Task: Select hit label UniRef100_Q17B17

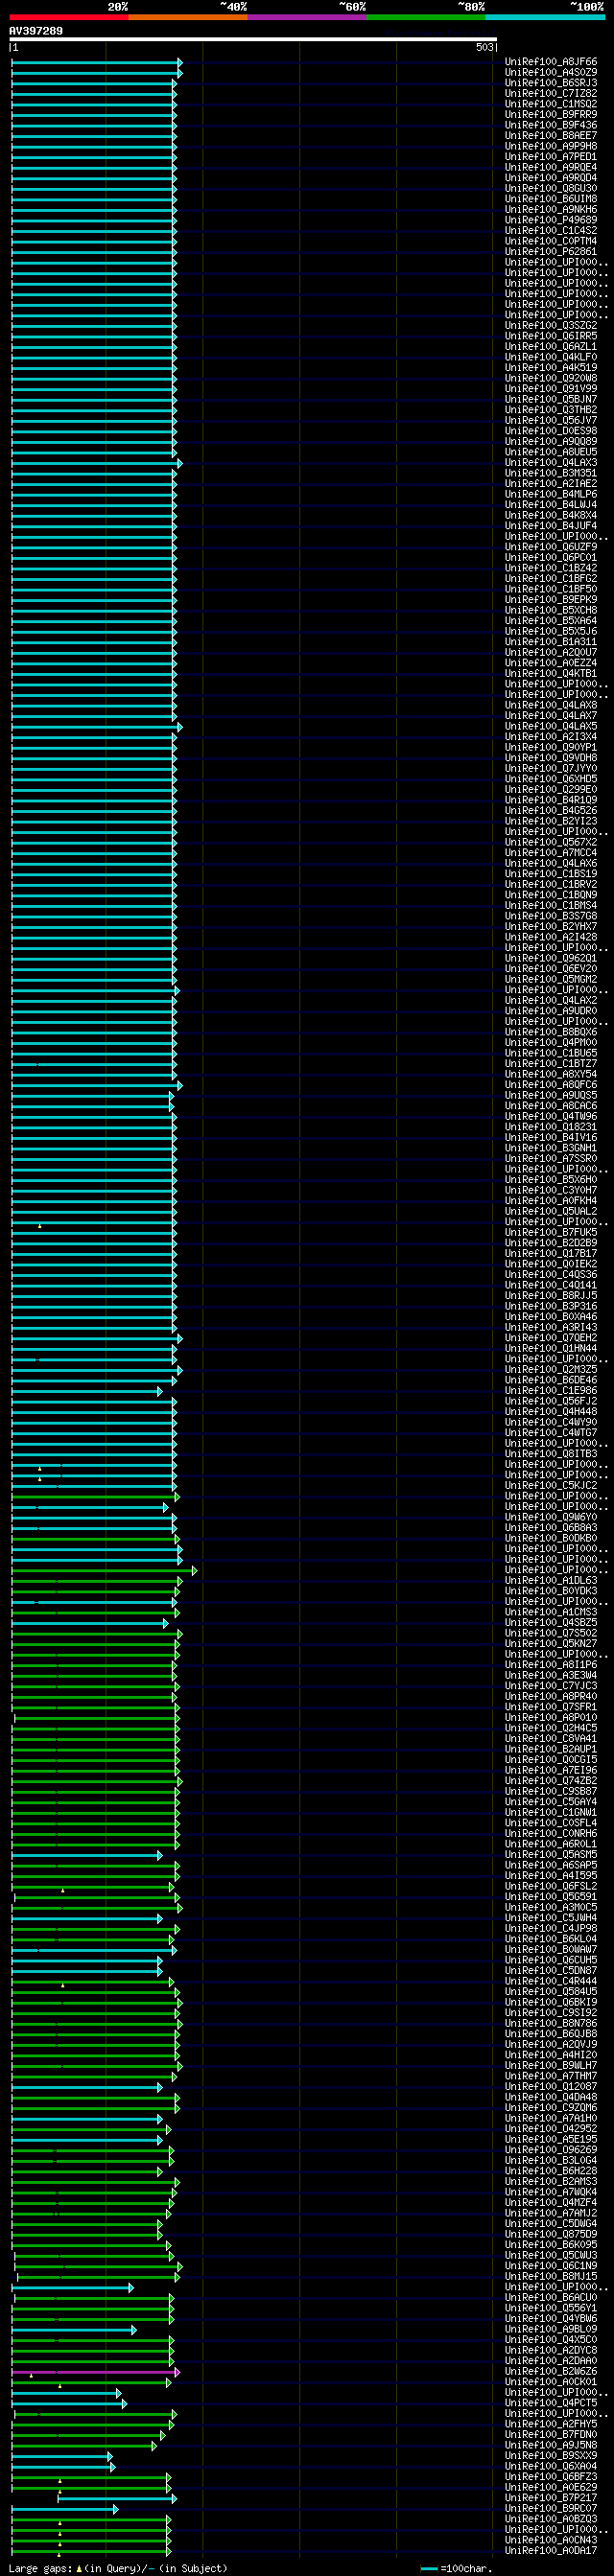Action: [x=551, y=1253]
